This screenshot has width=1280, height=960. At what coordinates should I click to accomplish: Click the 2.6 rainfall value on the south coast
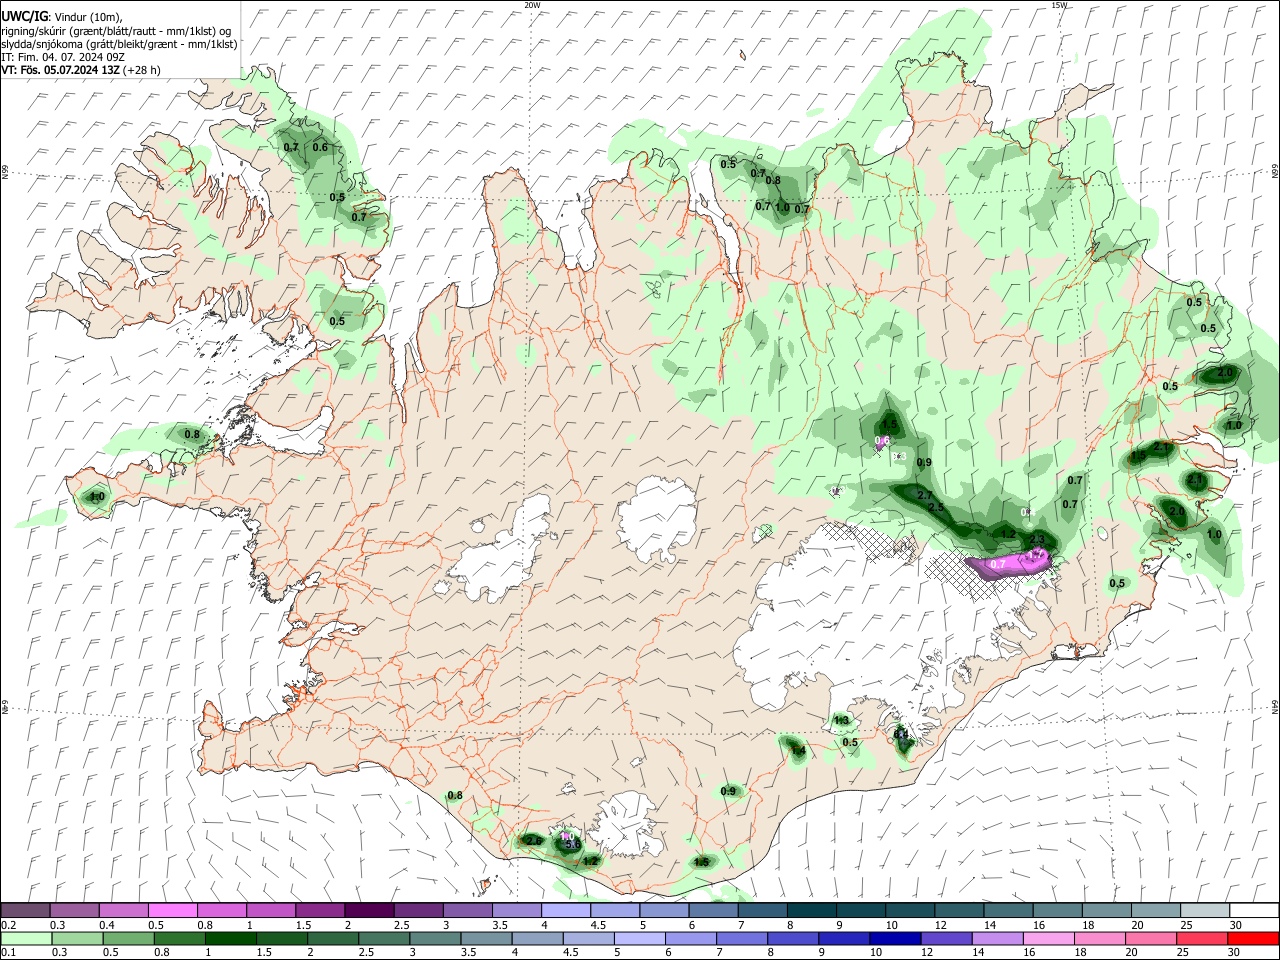click(x=533, y=841)
